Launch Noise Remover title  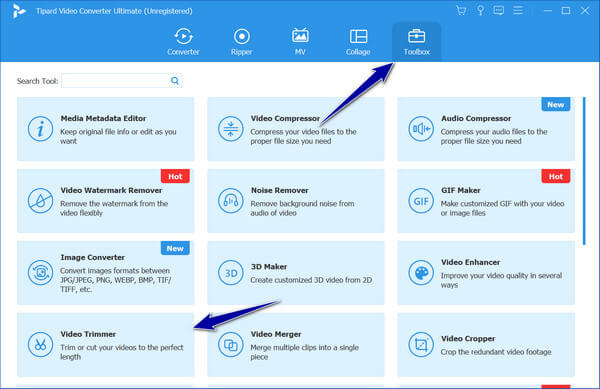pos(279,190)
